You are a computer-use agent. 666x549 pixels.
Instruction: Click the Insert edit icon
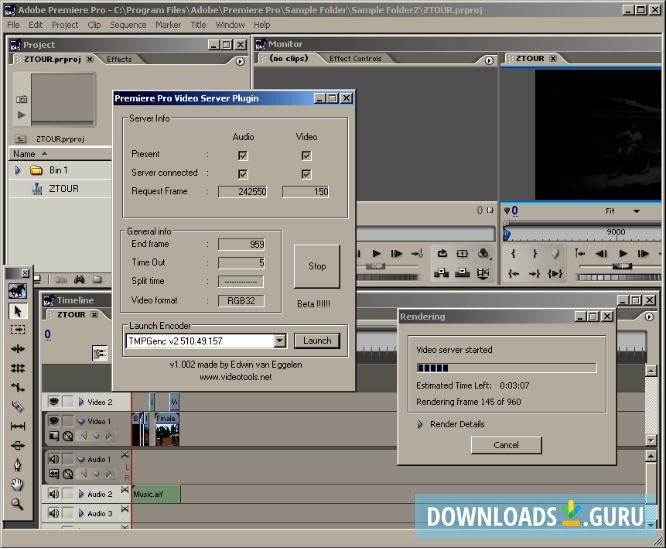(442, 273)
